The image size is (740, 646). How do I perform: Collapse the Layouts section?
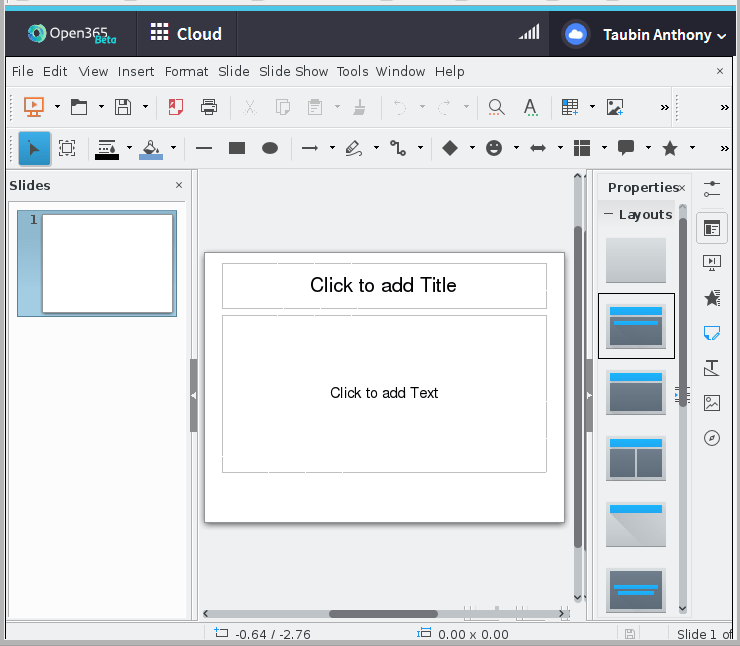(608, 214)
